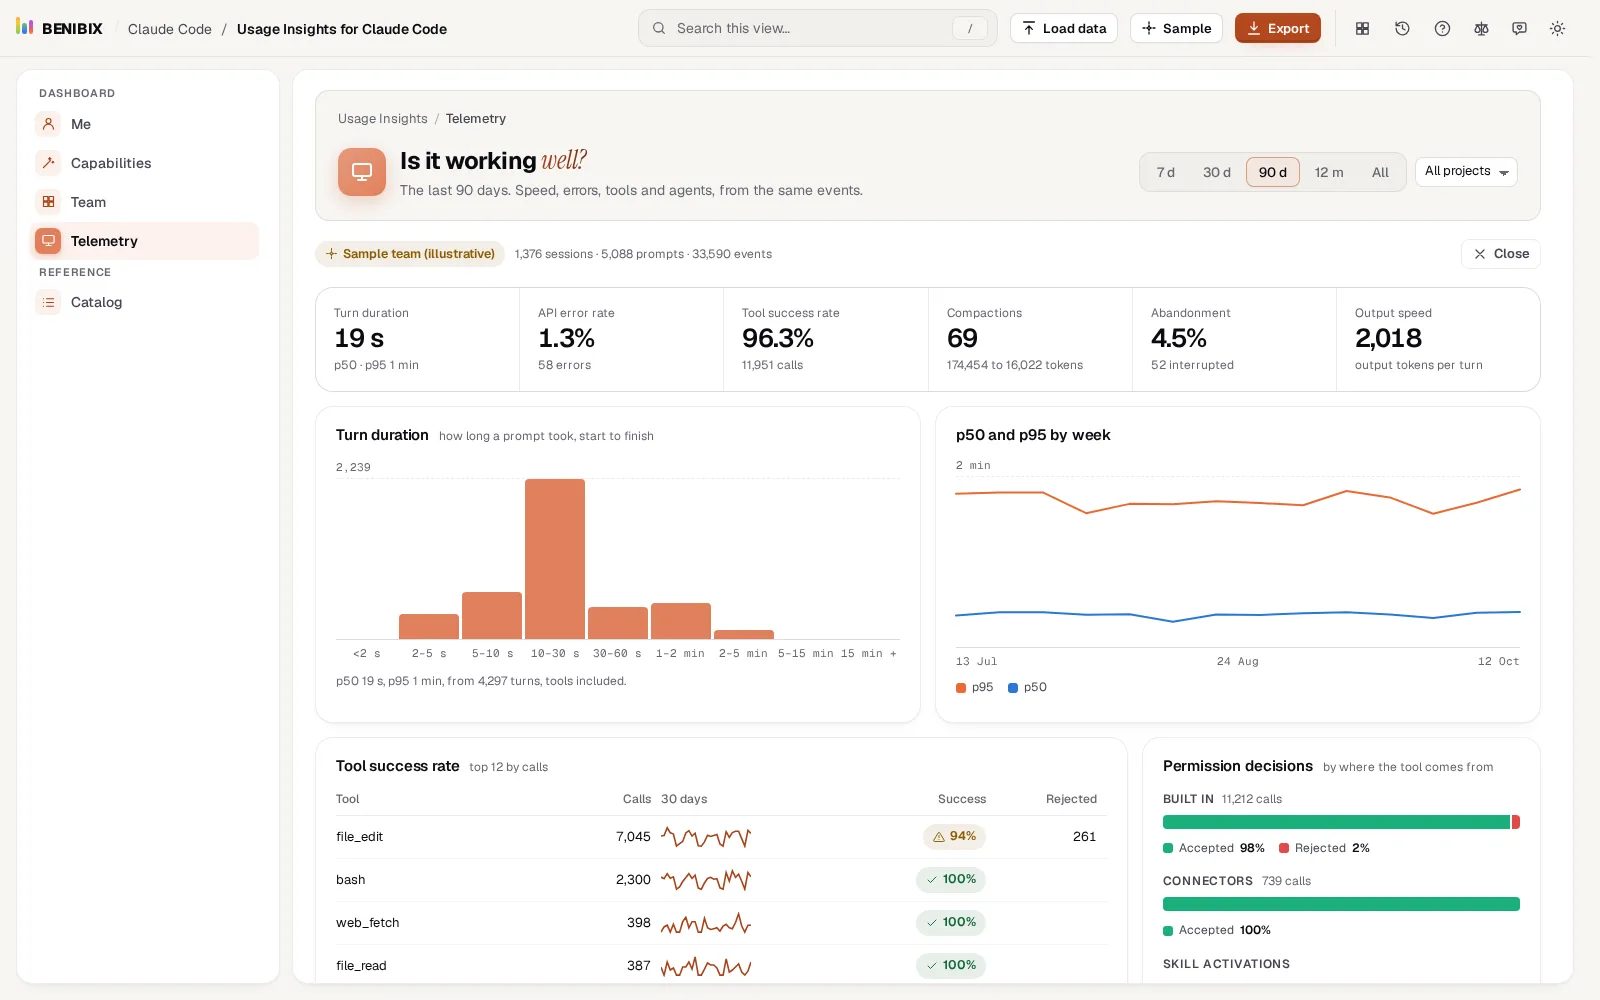Toggle the light theme sun icon
Viewport: 1600px width, 1000px height.
pyautogui.click(x=1557, y=29)
